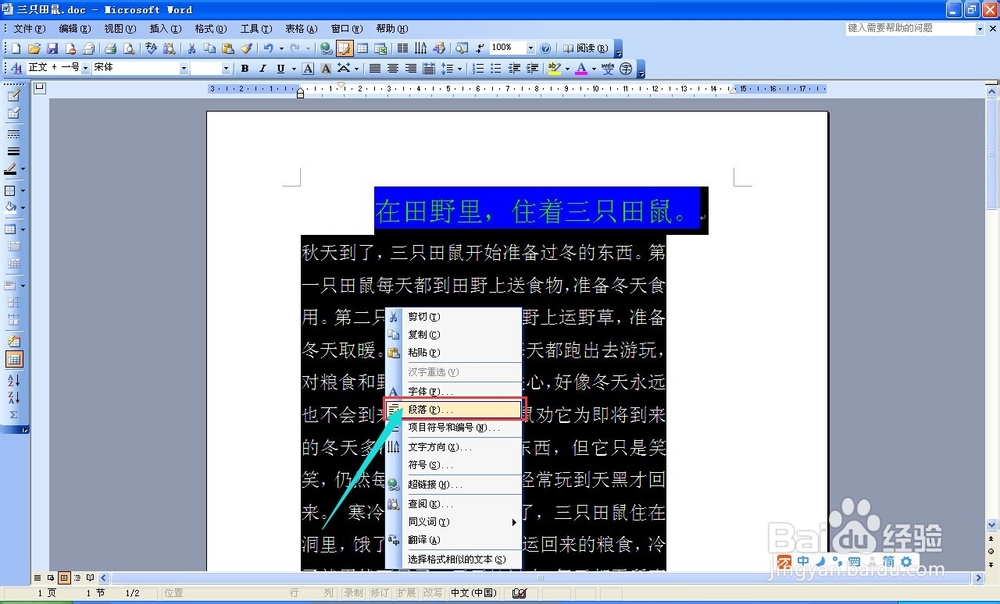This screenshot has height=604, width=1000.
Task: Toggle Align Right button
Action: tap(411, 68)
